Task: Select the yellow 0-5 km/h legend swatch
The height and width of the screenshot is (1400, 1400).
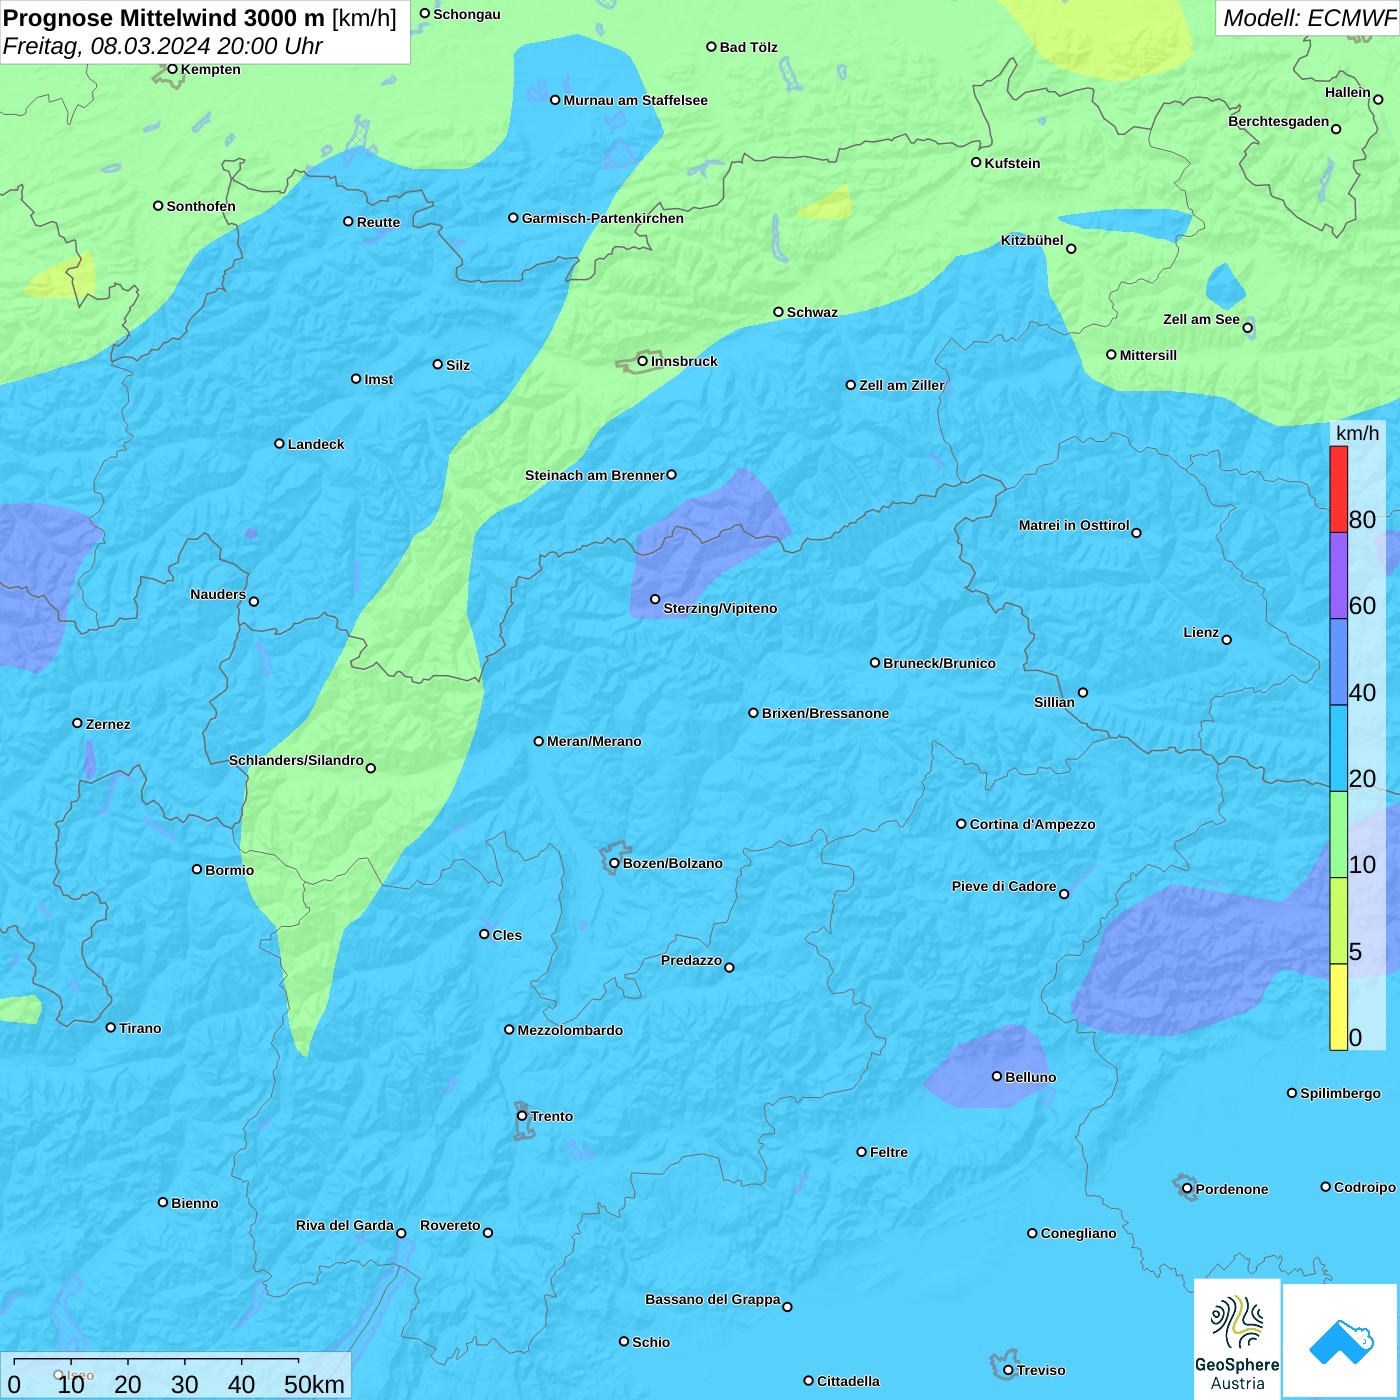Action: coord(1338,1007)
